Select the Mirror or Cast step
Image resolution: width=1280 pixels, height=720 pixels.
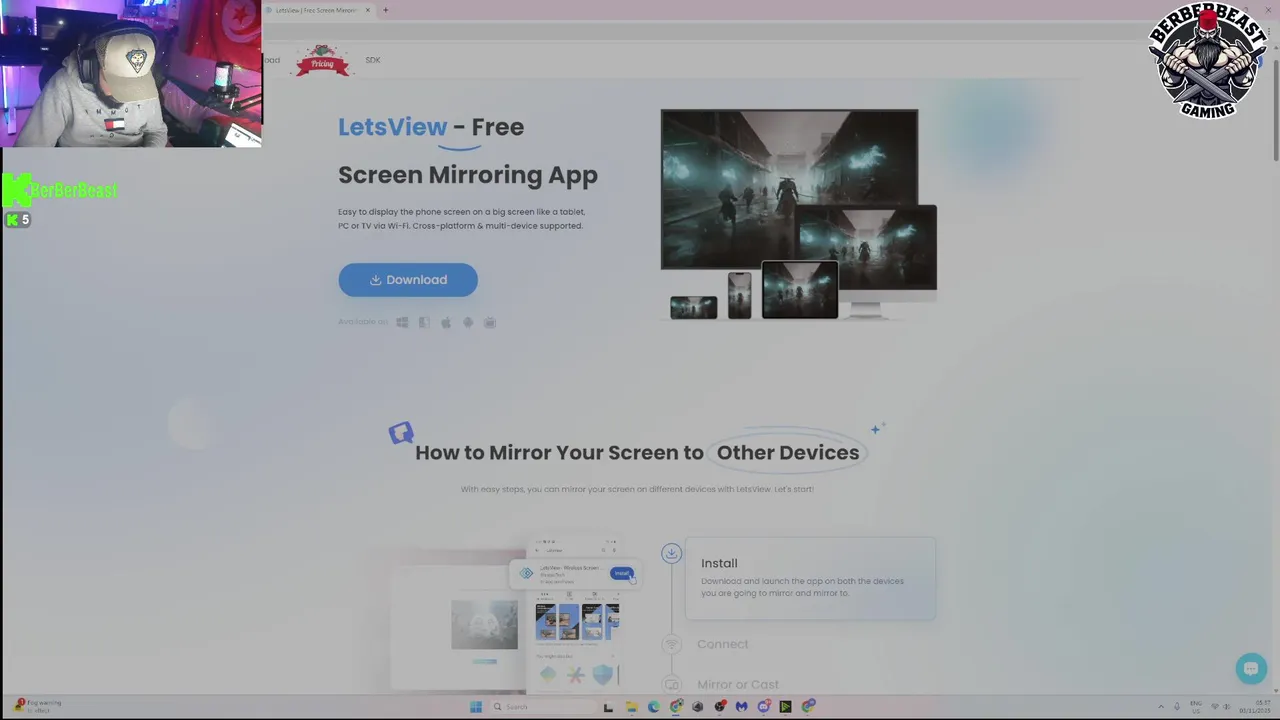738,684
